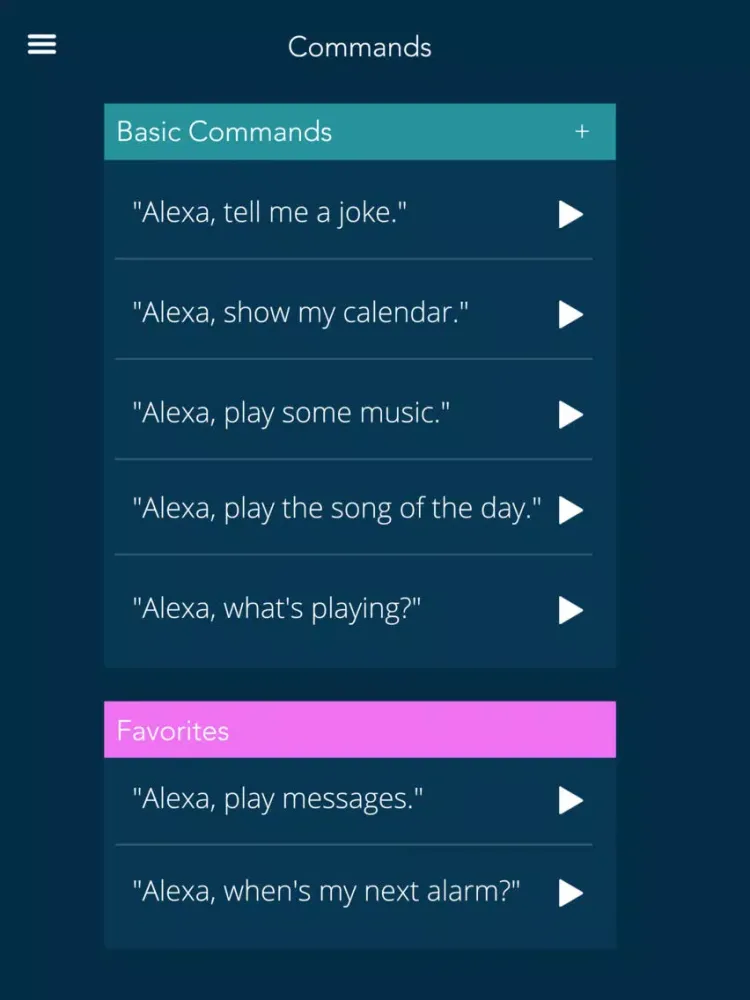Tap the "Alexa, what's playing?" text
Screen dimensions: 750x1000
click(276, 608)
